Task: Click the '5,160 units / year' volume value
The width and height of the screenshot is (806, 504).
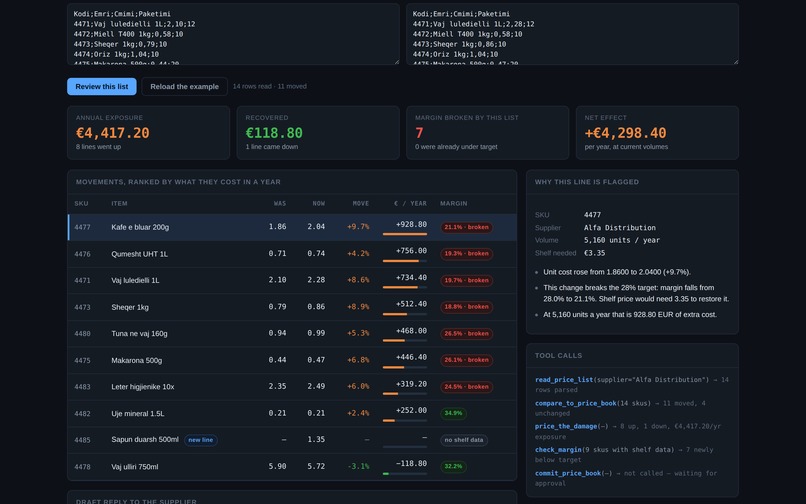Action: click(x=622, y=240)
